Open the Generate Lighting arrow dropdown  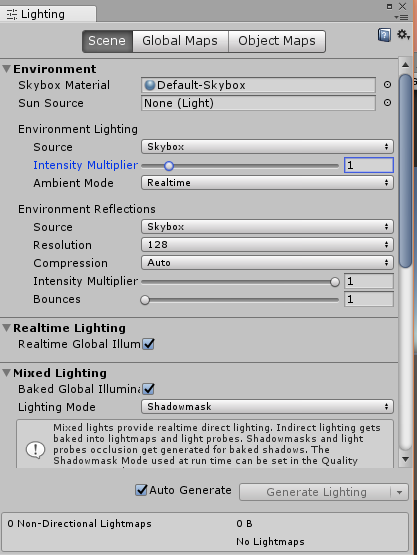click(x=400, y=492)
